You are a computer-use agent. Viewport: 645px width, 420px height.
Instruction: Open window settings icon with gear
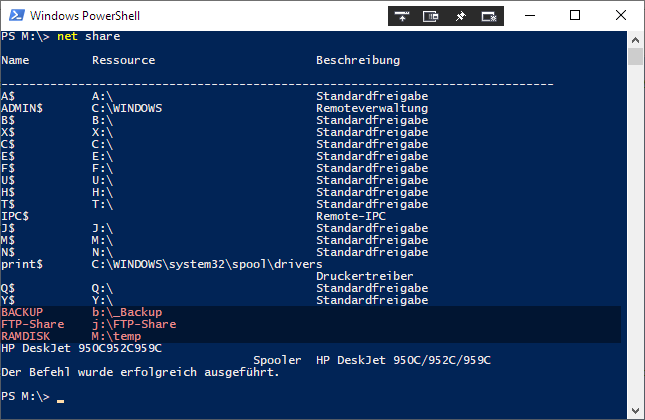pyautogui.click(x=489, y=15)
